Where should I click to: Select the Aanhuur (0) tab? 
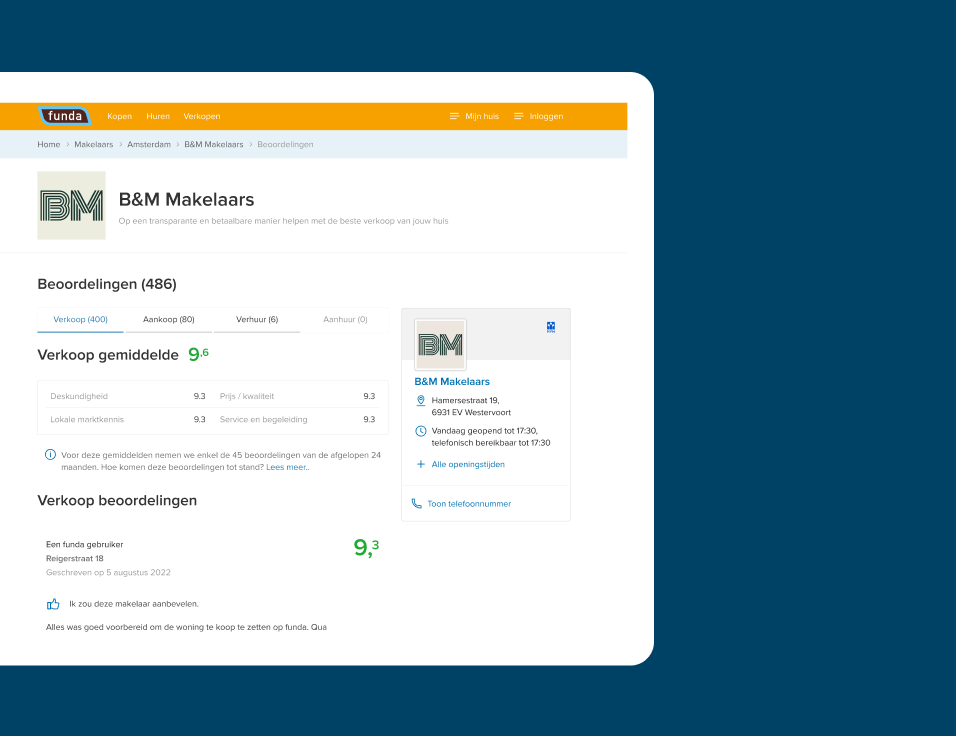point(345,320)
